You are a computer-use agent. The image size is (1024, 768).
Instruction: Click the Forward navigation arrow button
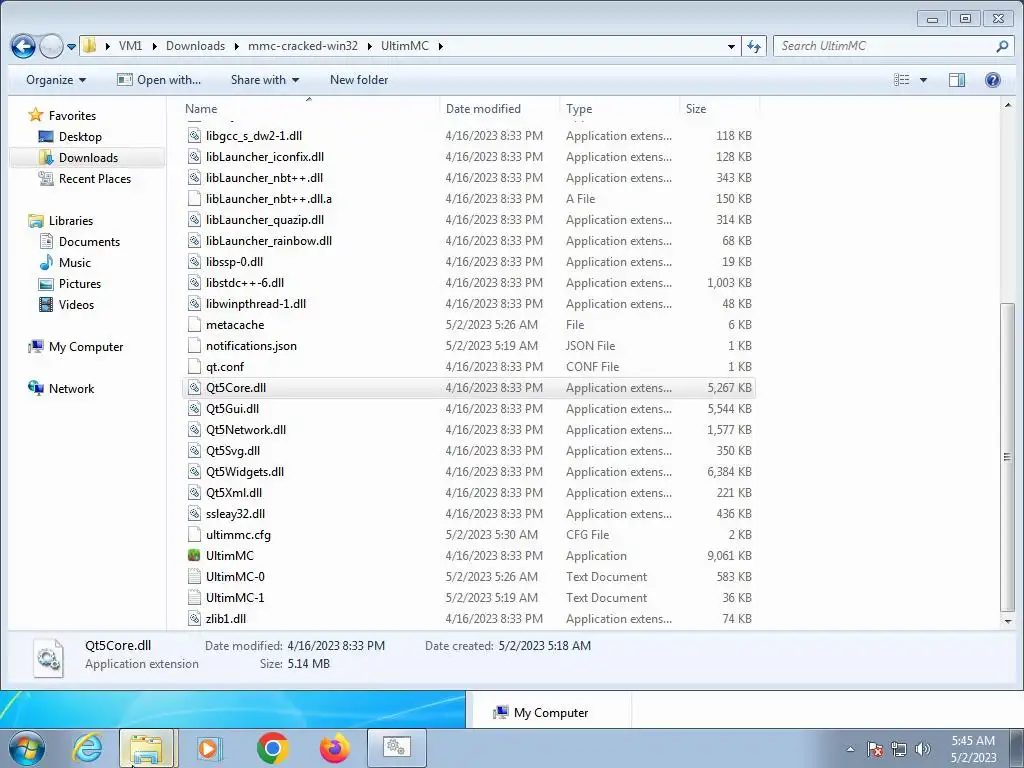click(x=51, y=46)
